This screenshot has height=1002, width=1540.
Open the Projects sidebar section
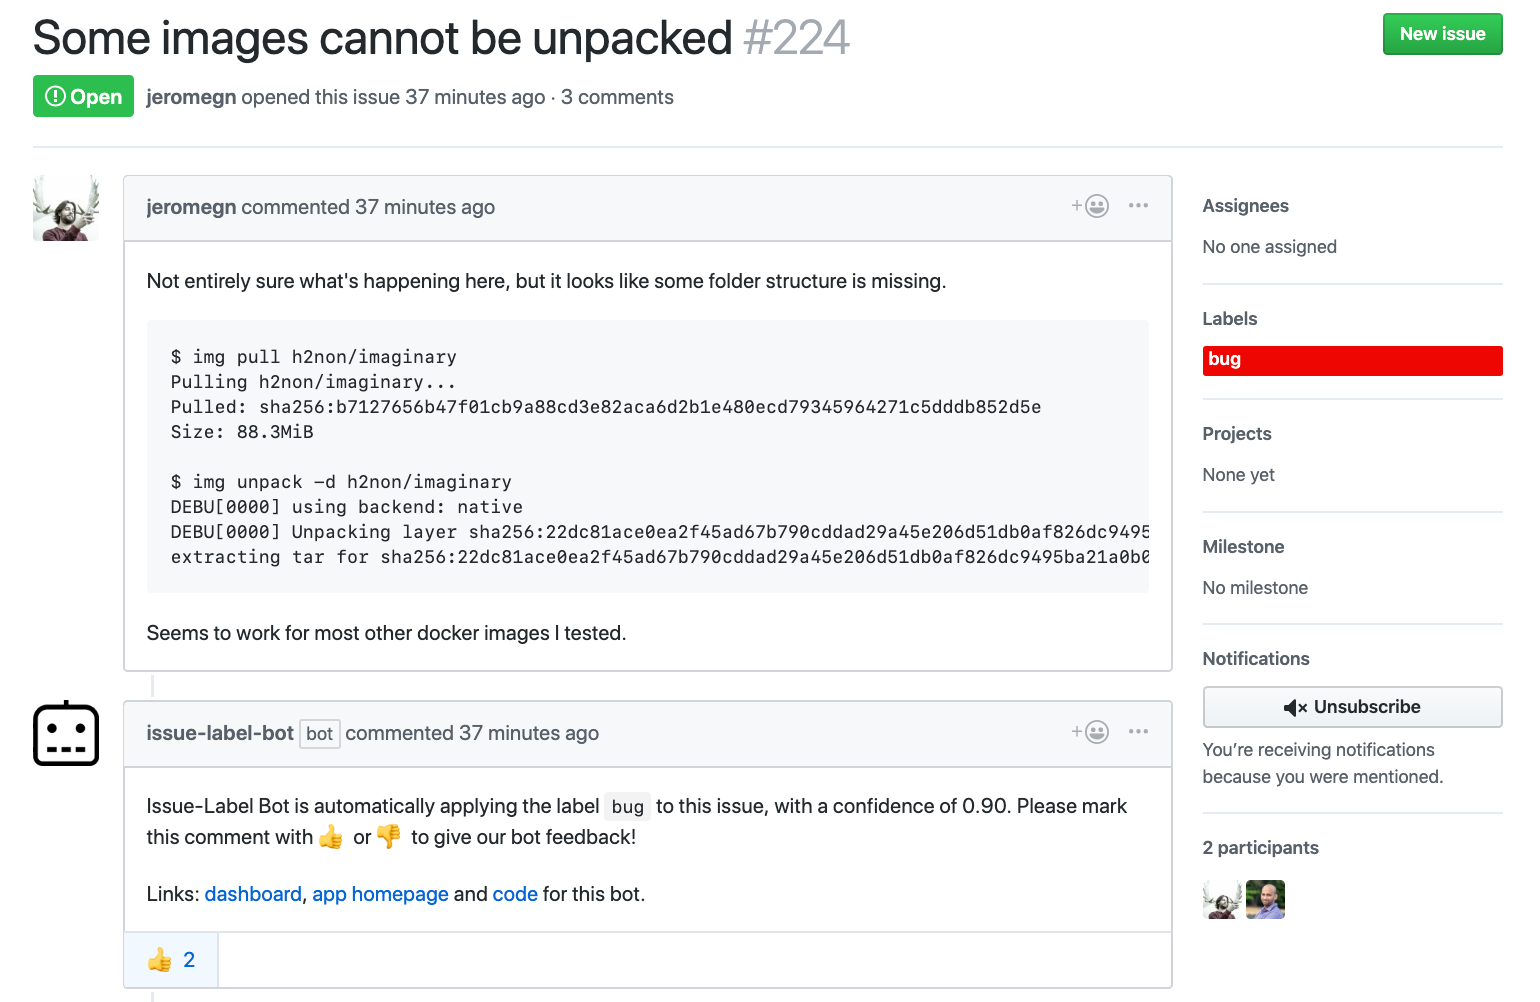coord(1237,434)
